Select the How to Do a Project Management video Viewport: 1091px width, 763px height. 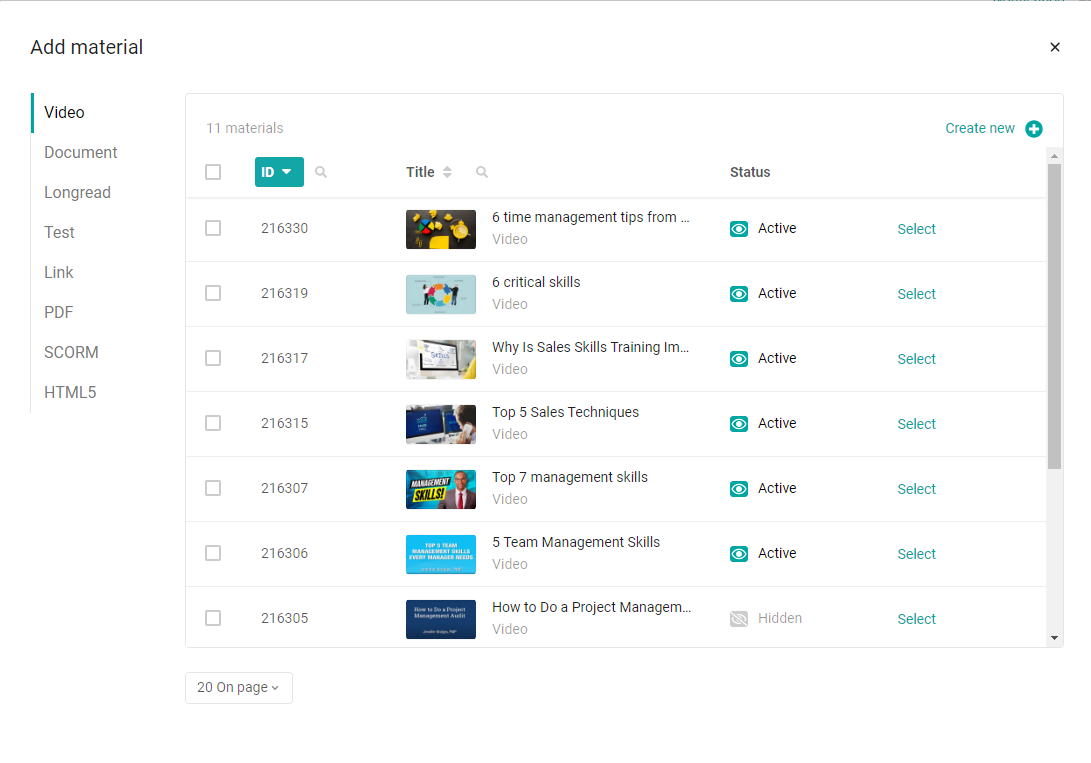point(916,619)
